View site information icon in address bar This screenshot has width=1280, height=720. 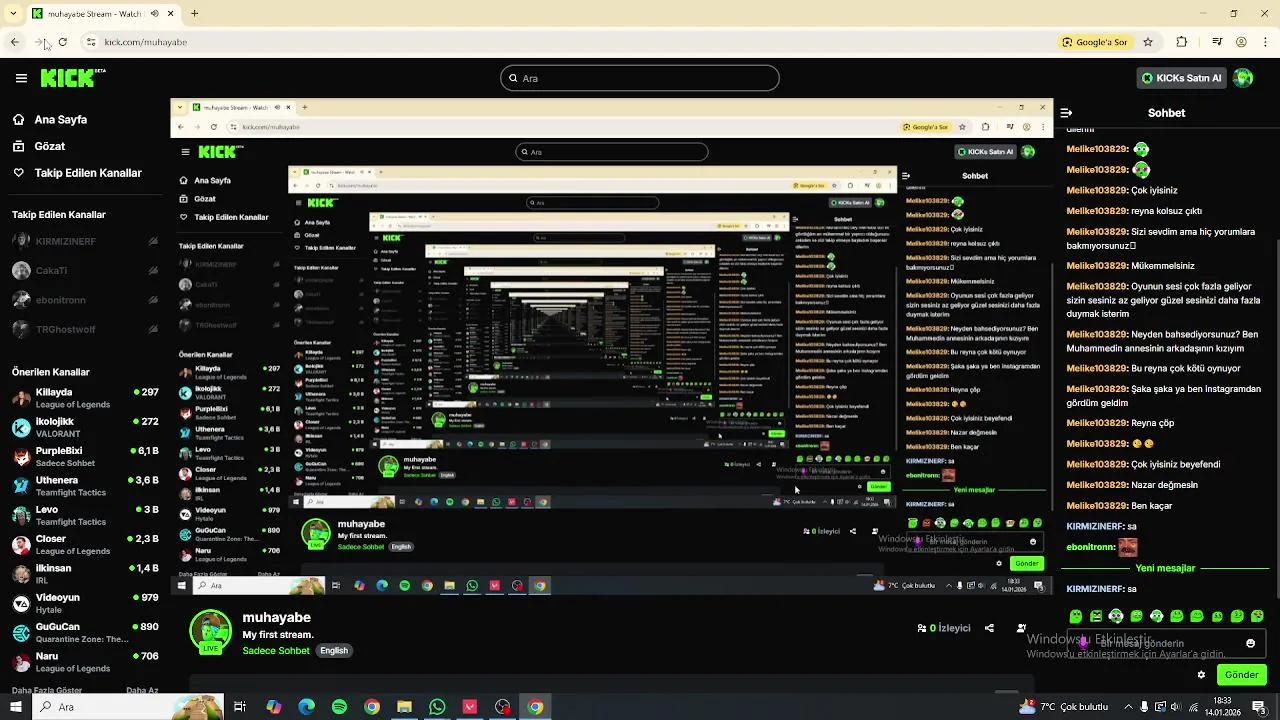point(91,42)
